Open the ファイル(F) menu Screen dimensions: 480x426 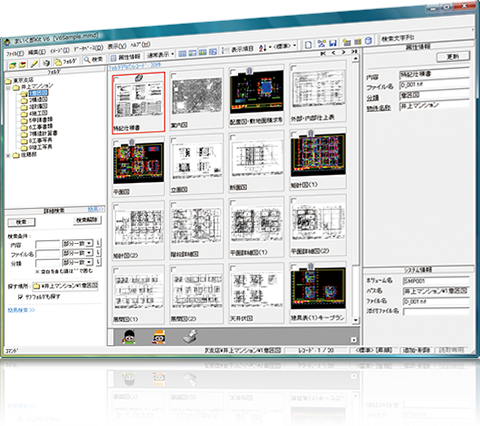pyautogui.click(x=15, y=54)
